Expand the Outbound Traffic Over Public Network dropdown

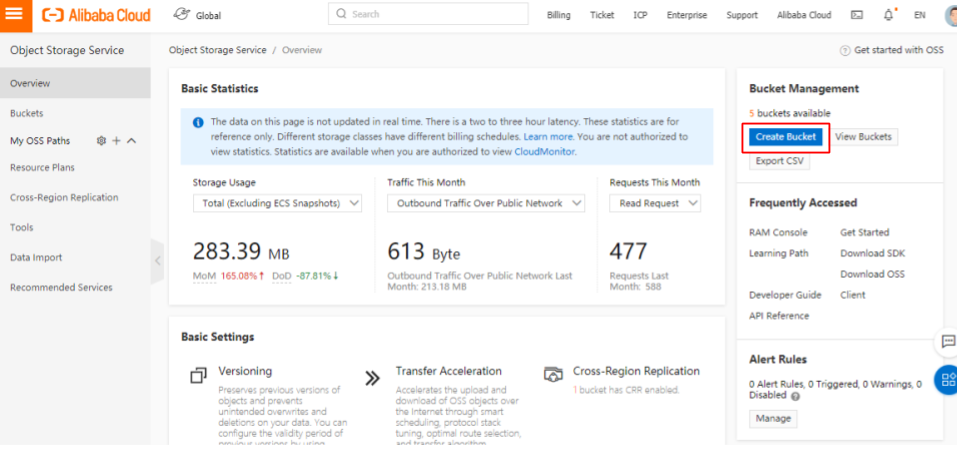[x=486, y=203]
